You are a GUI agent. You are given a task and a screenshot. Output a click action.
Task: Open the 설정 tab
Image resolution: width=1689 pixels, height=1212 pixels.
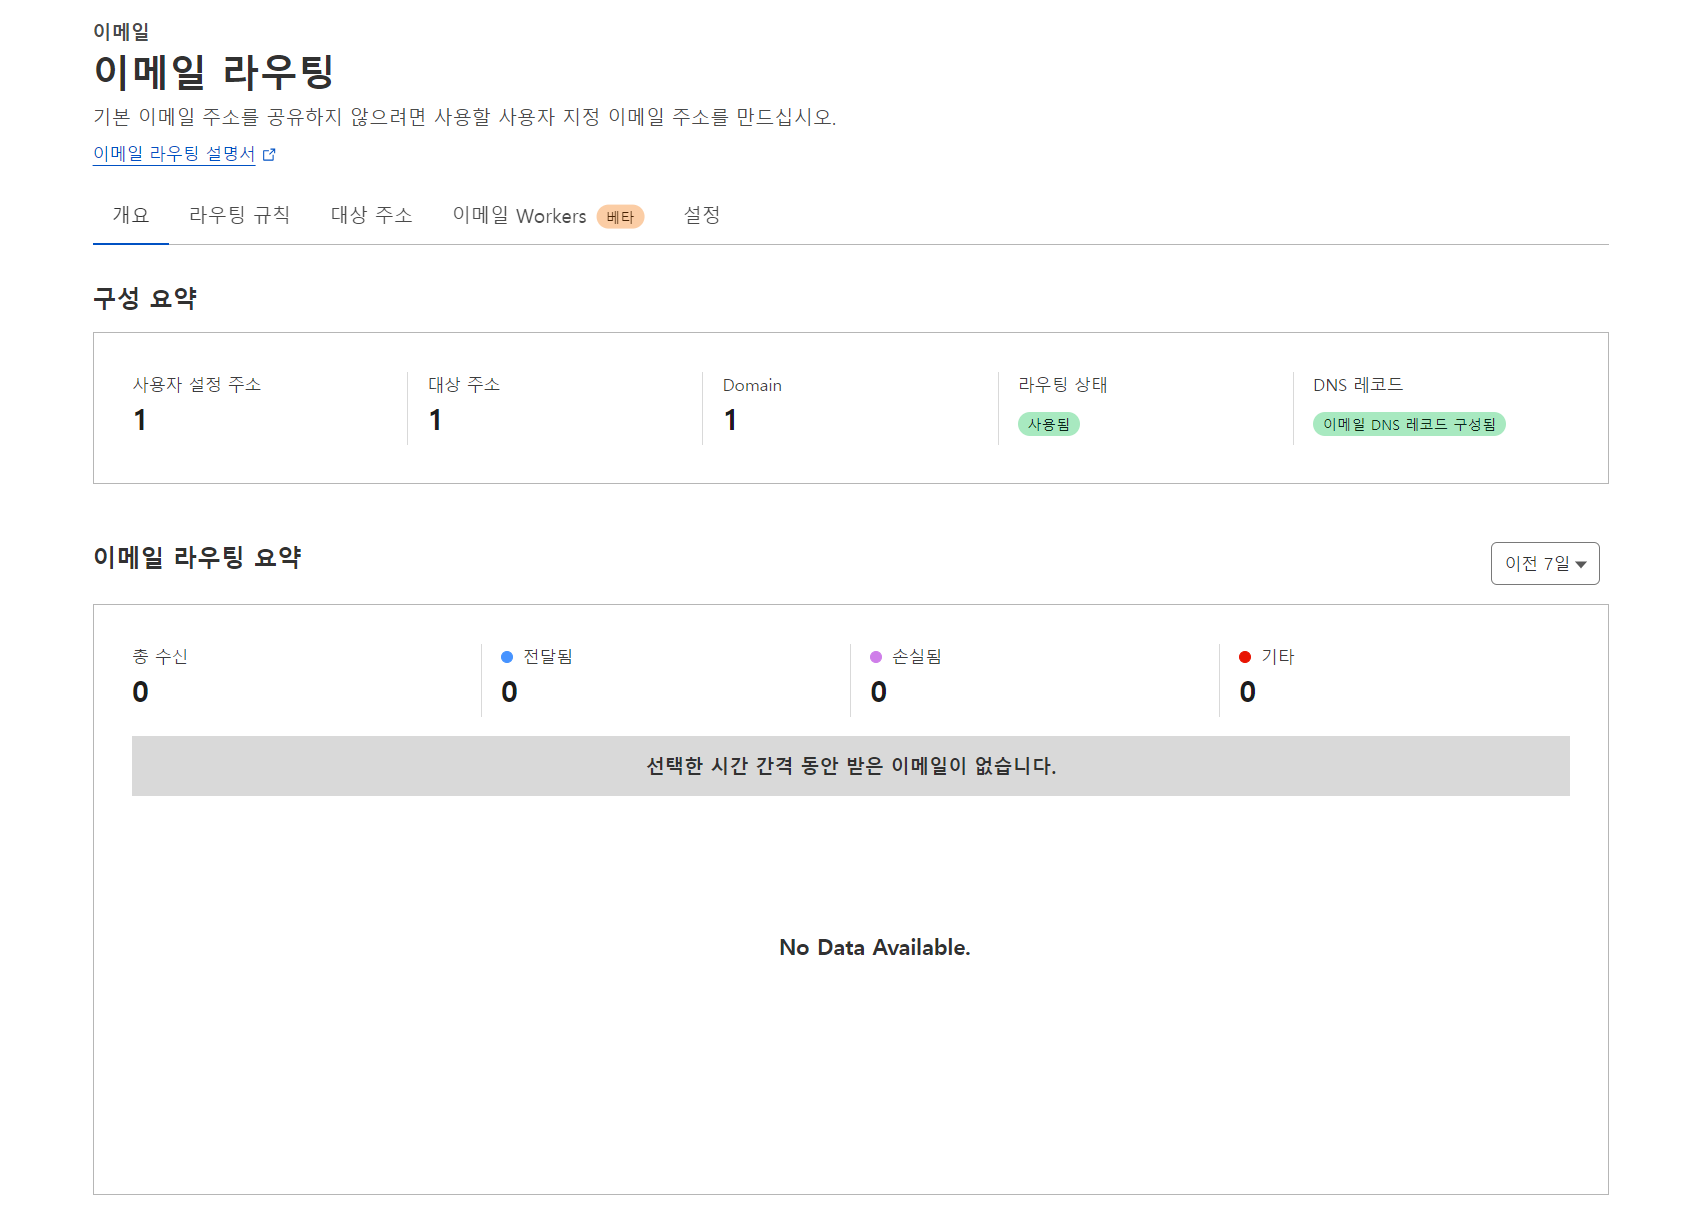click(701, 215)
